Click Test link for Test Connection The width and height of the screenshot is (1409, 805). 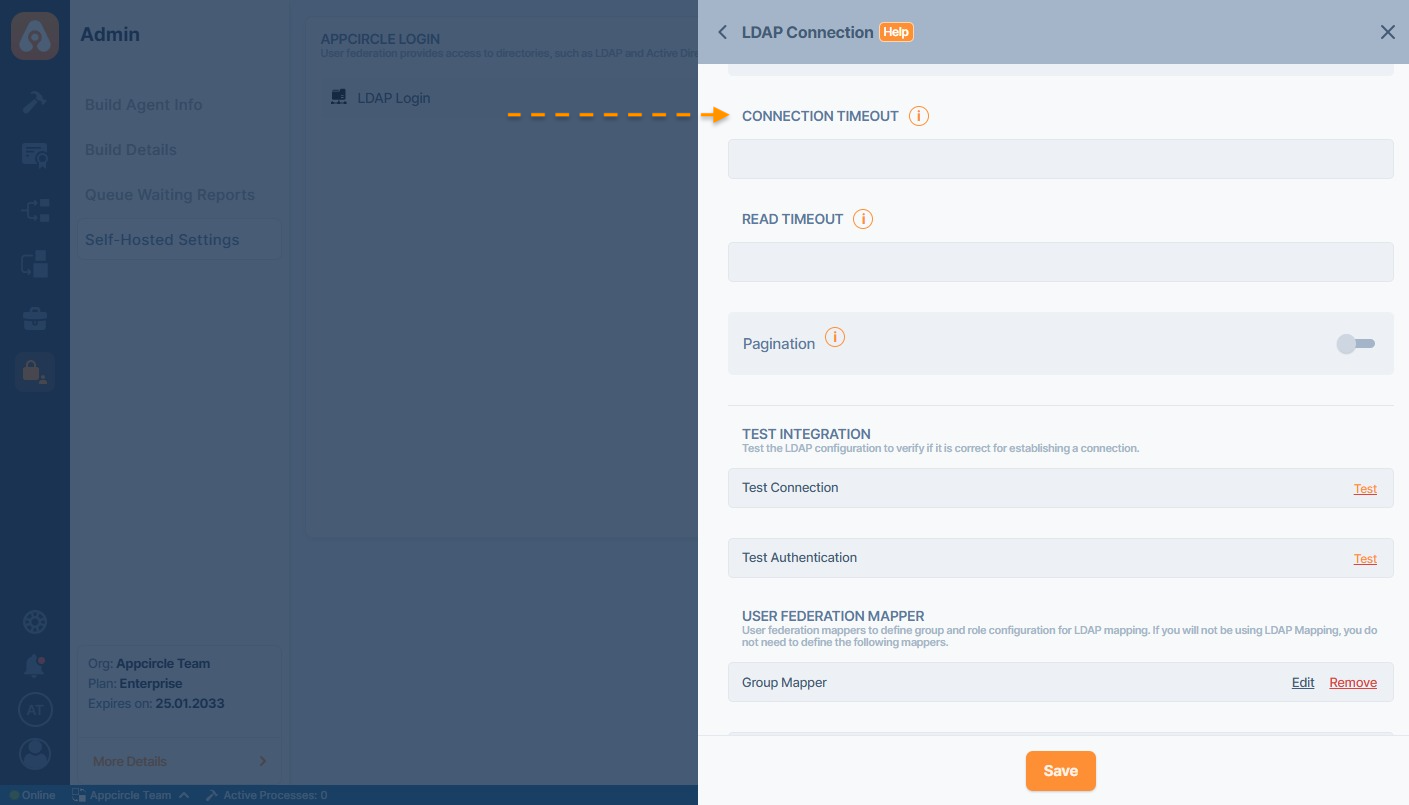click(1364, 489)
